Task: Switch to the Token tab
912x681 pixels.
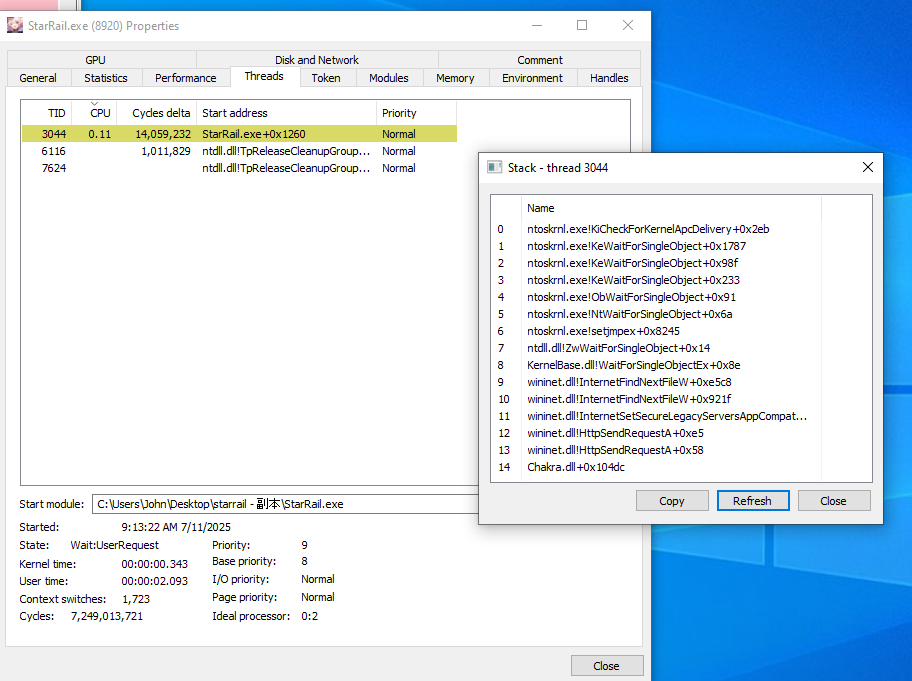Action: coord(326,78)
